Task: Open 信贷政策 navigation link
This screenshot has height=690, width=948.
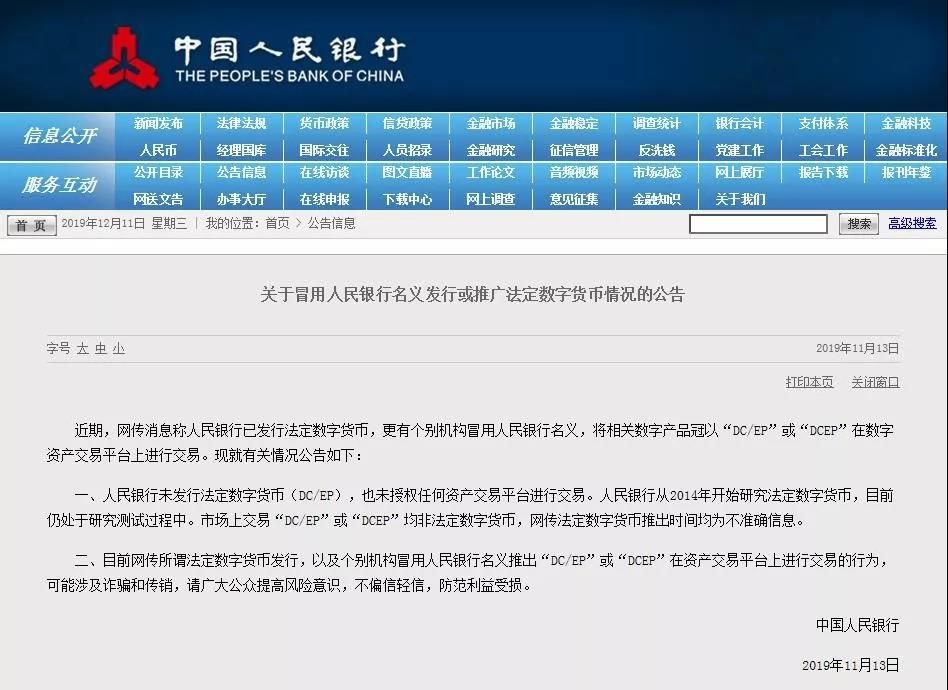Action: (x=407, y=123)
